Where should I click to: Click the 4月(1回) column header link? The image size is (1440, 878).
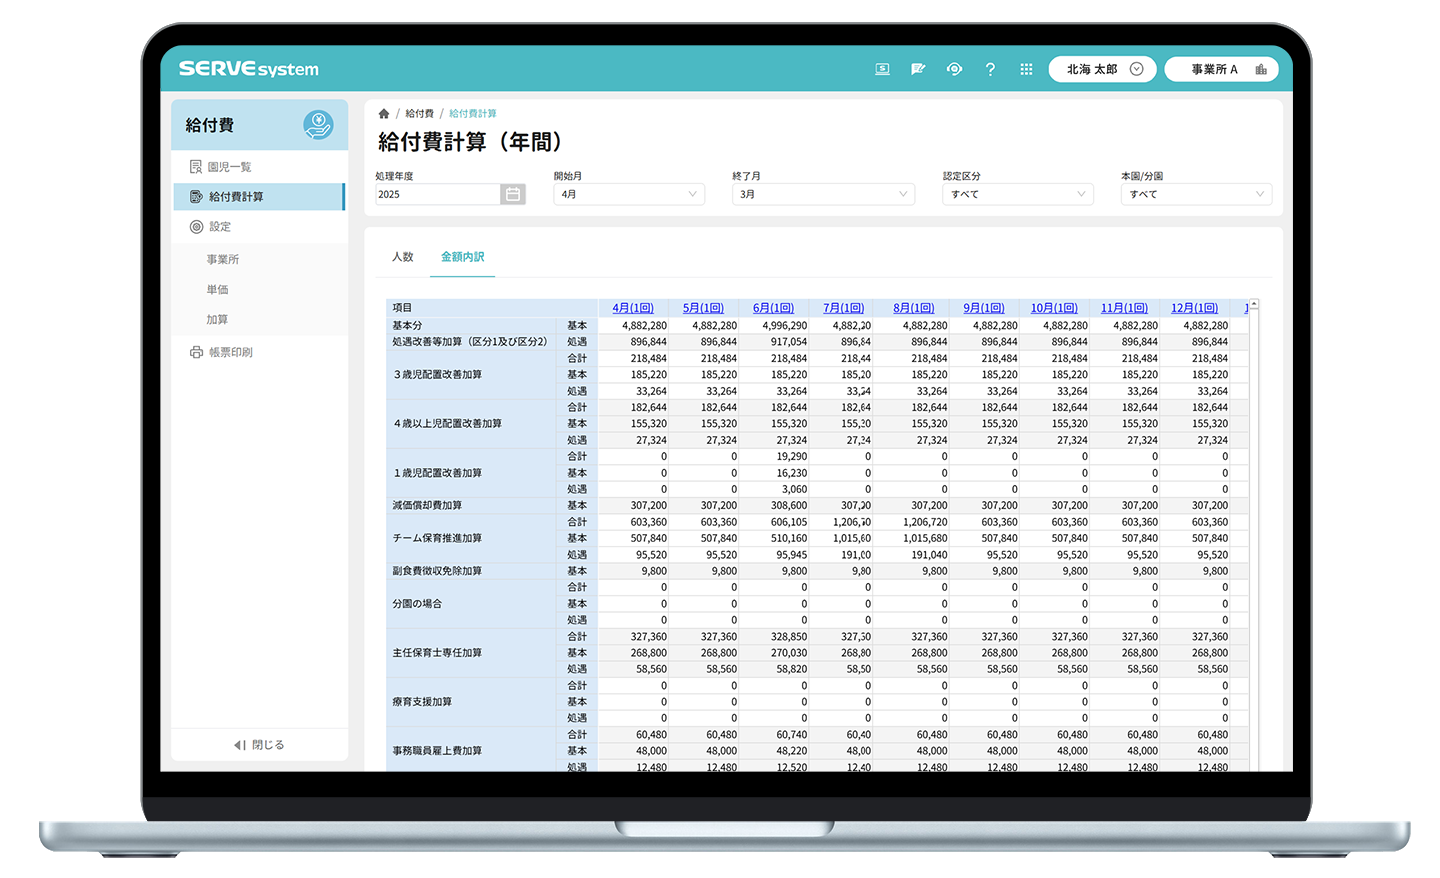point(632,308)
